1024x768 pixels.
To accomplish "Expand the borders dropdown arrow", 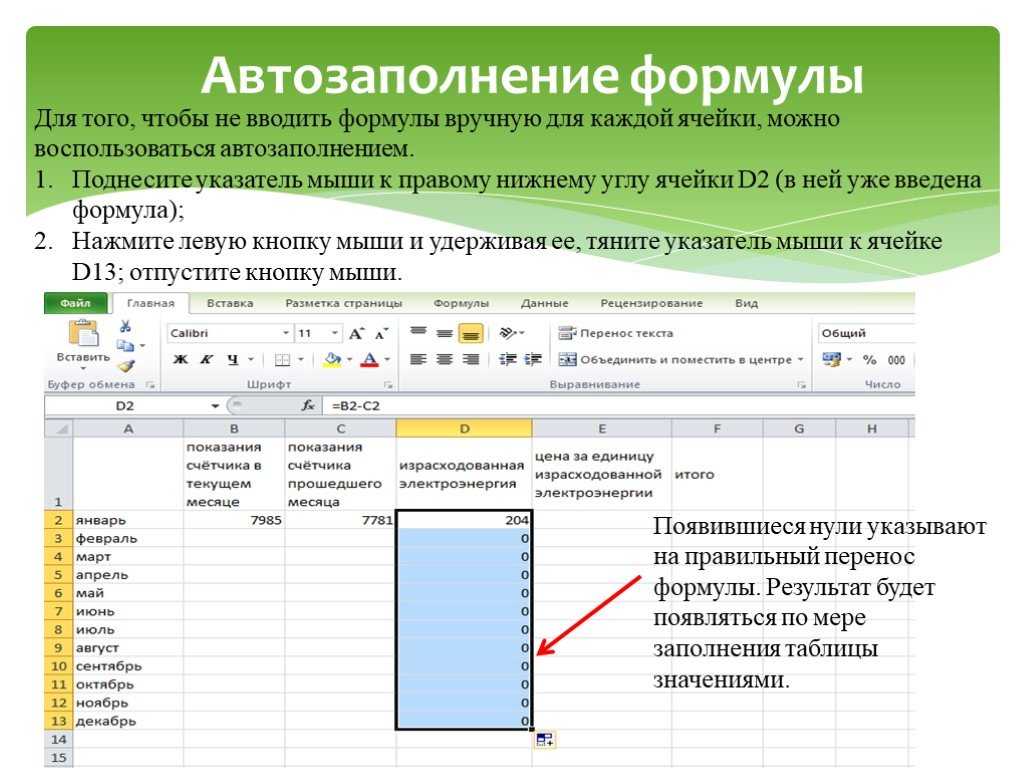I will point(301,359).
